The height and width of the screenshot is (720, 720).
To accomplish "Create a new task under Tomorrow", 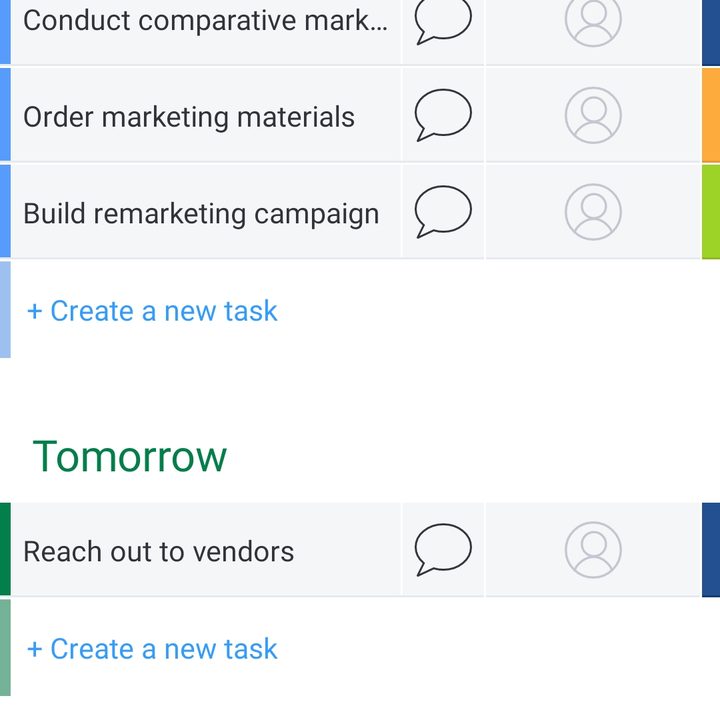I will (152, 649).
